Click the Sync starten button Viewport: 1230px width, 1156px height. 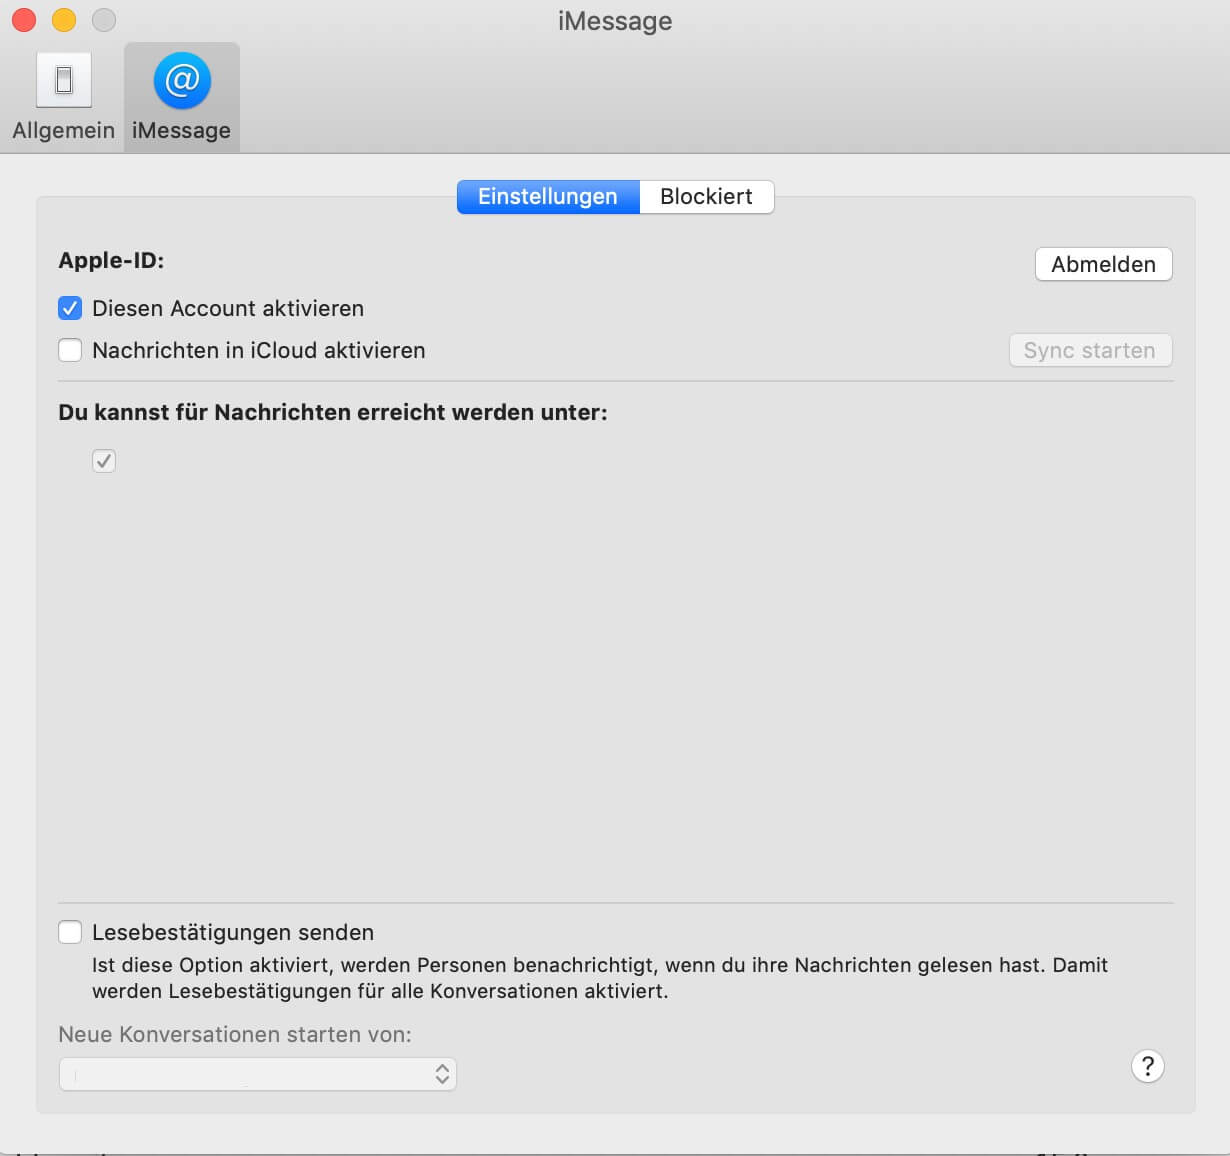coord(1090,350)
